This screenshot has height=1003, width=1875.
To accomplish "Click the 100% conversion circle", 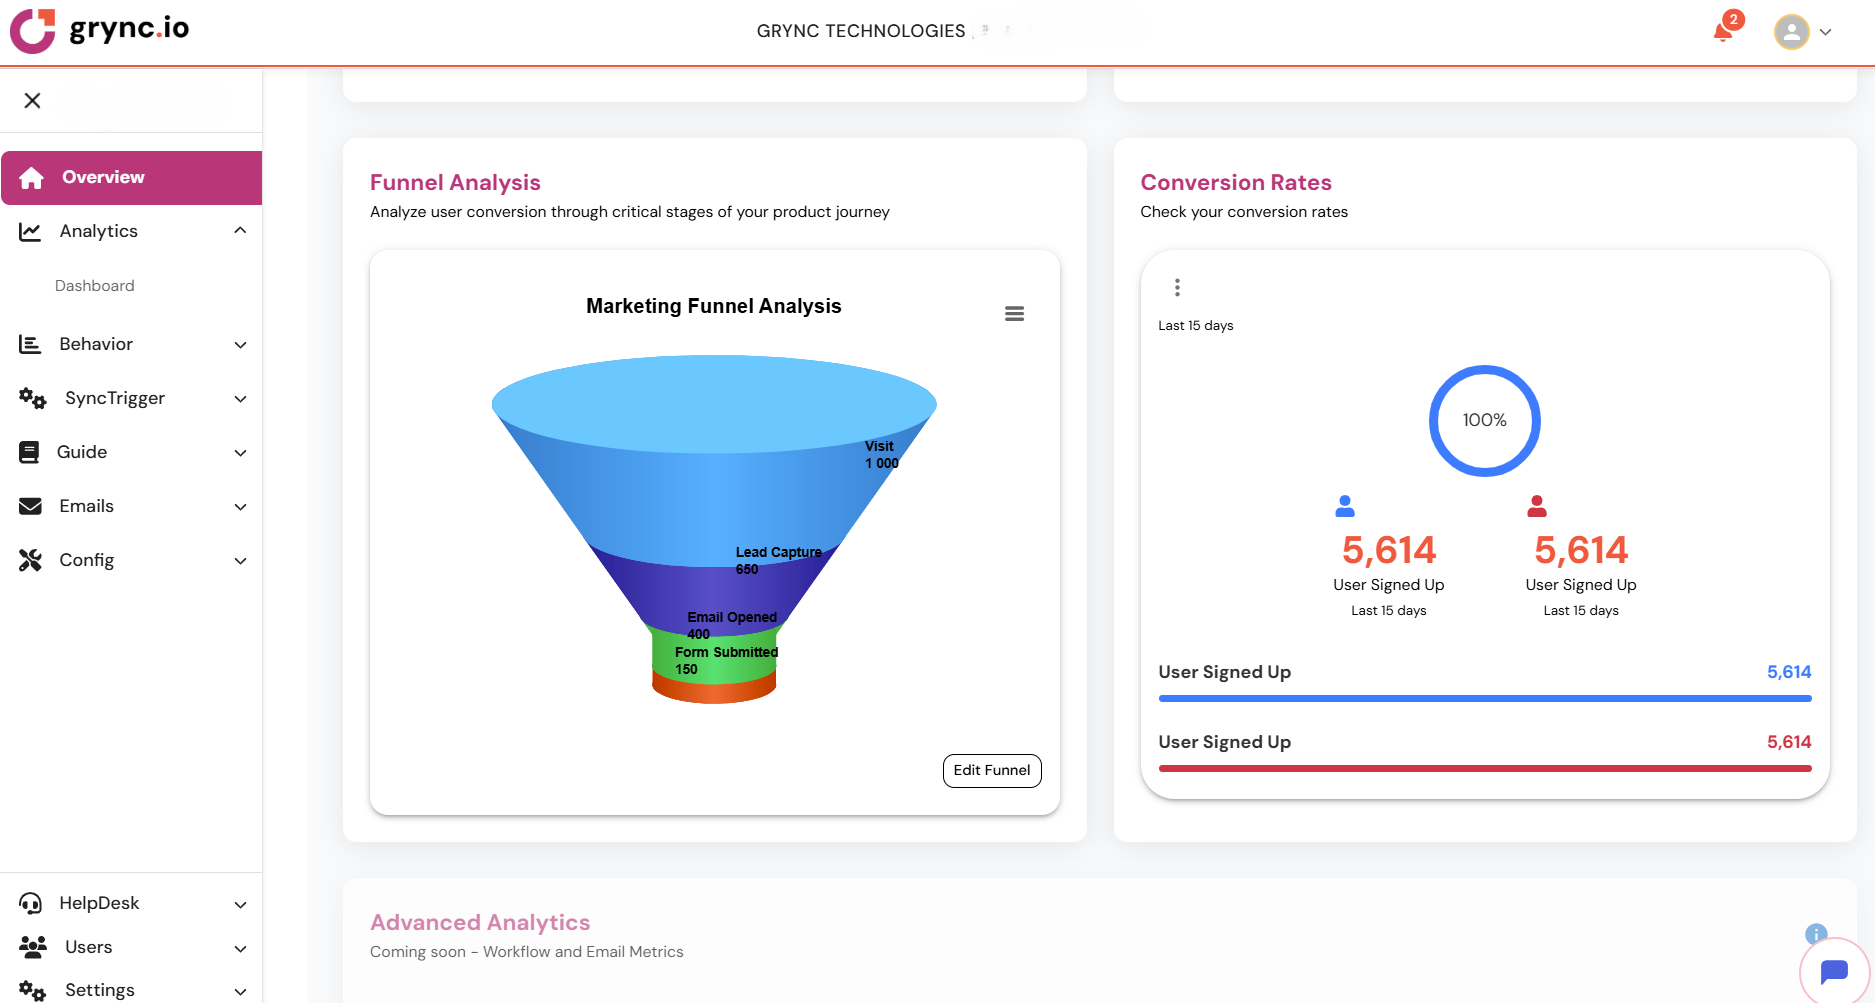I will coord(1484,421).
